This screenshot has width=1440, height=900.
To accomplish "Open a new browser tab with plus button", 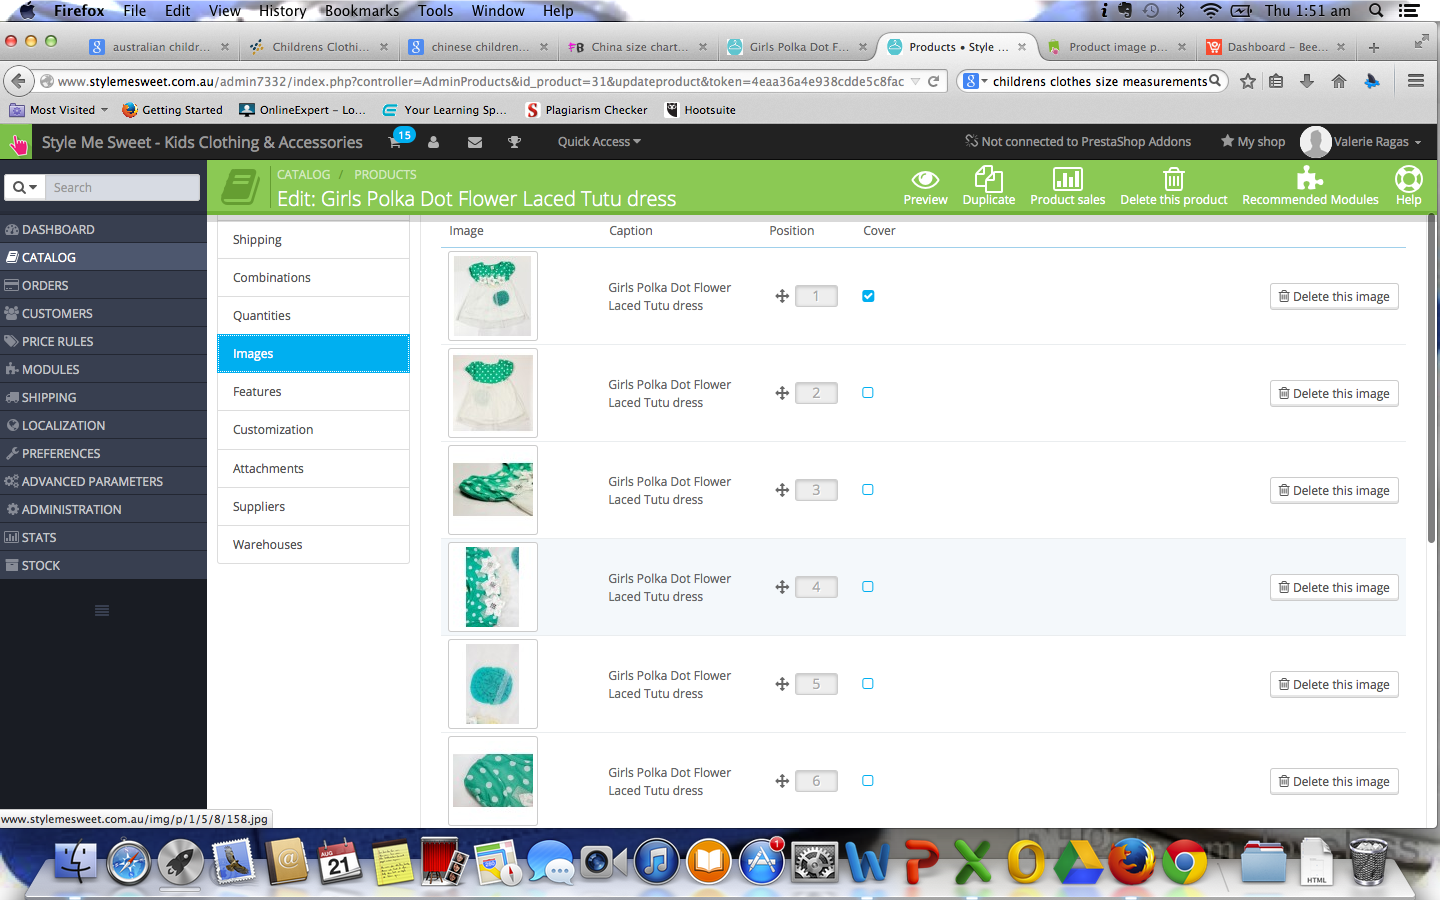I will click(x=1374, y=47).
